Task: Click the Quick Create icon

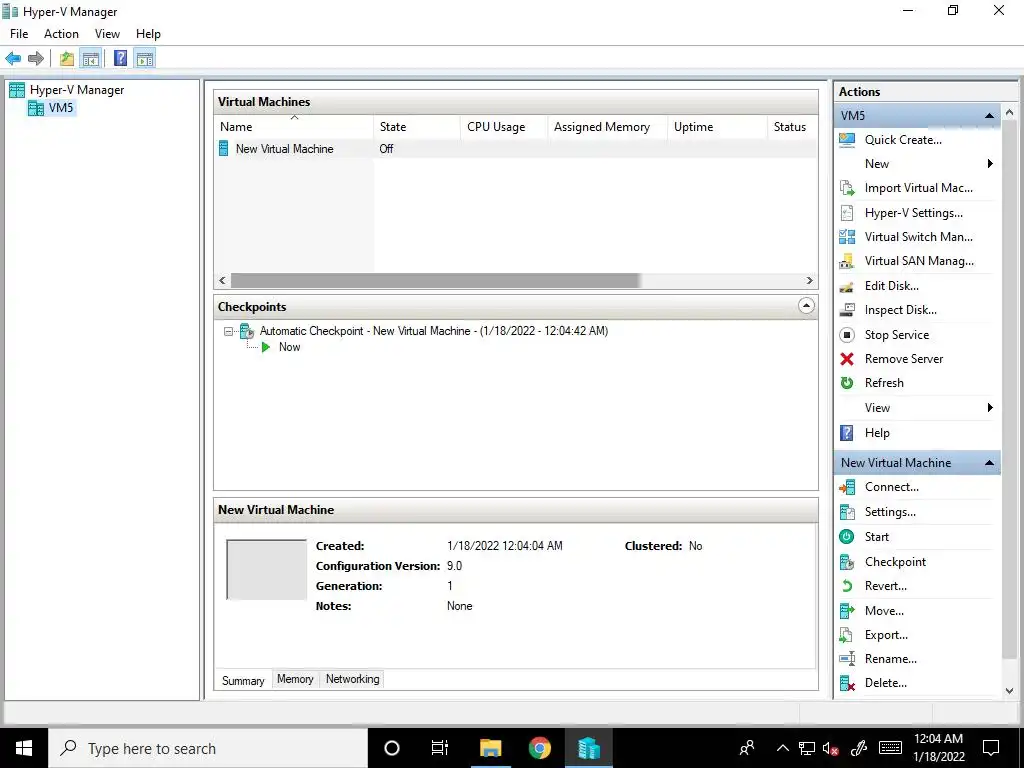Action: (847, 140)
